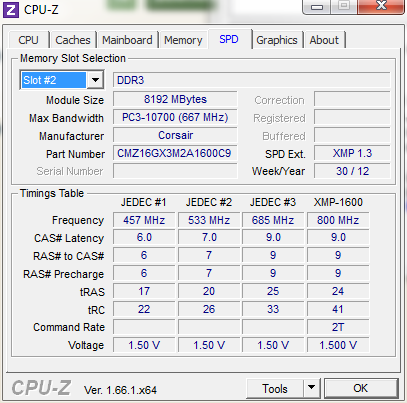
Task: Open the Caches tab
Action: (73, 40)
